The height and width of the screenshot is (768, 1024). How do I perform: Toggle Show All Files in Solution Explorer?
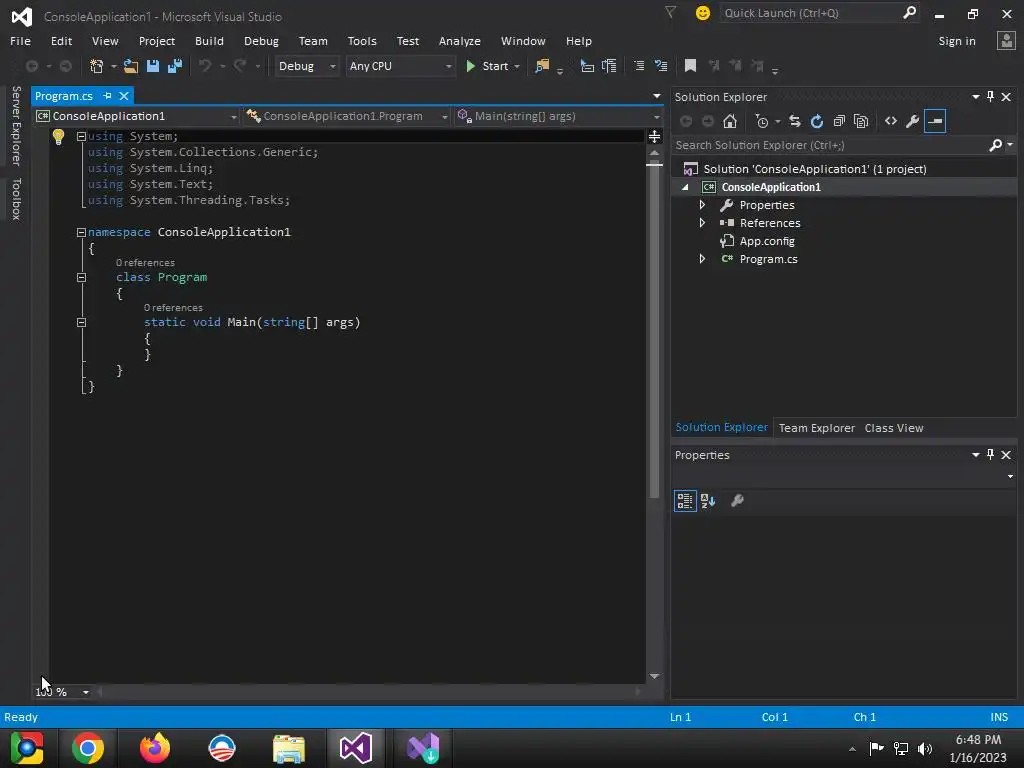861,121
